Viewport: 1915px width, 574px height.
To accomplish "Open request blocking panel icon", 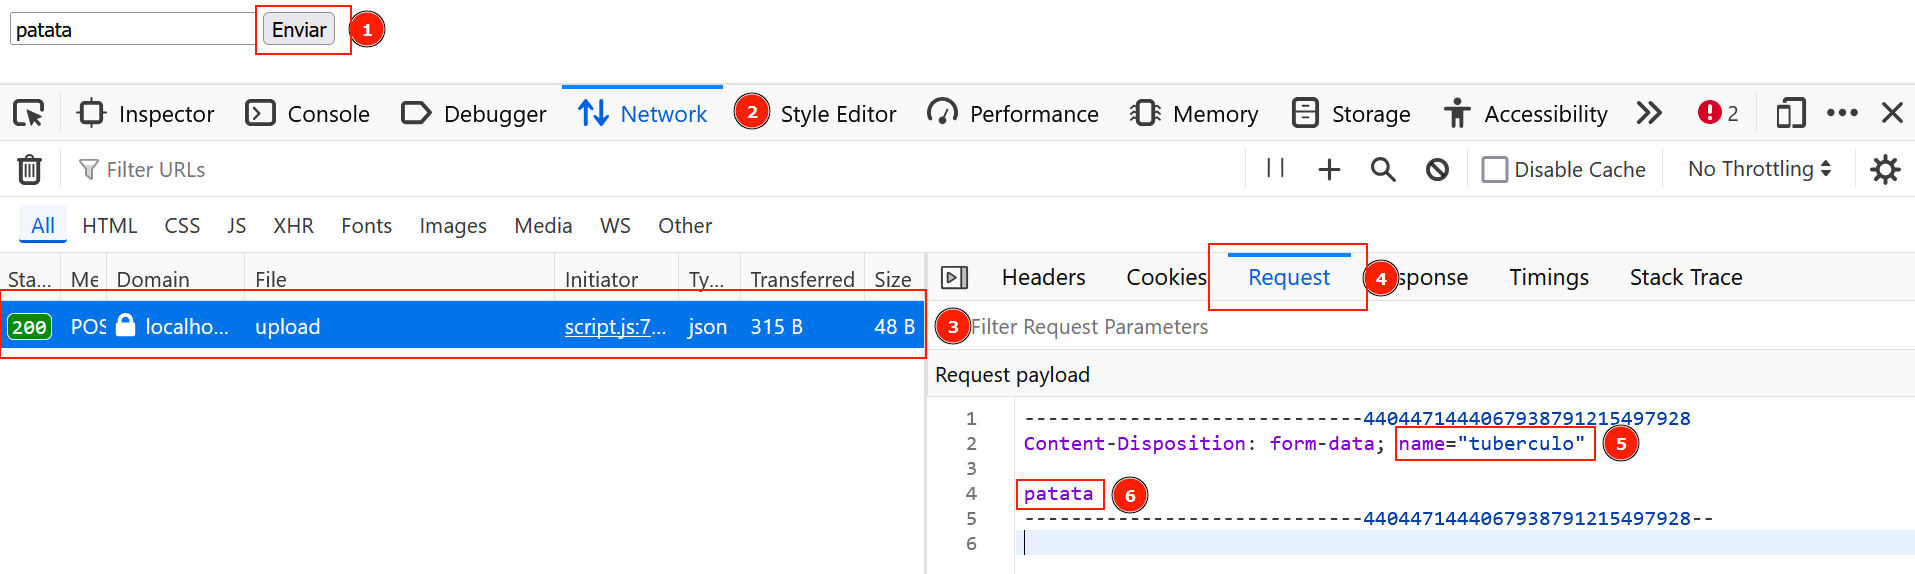I will tap(1437, 170).
